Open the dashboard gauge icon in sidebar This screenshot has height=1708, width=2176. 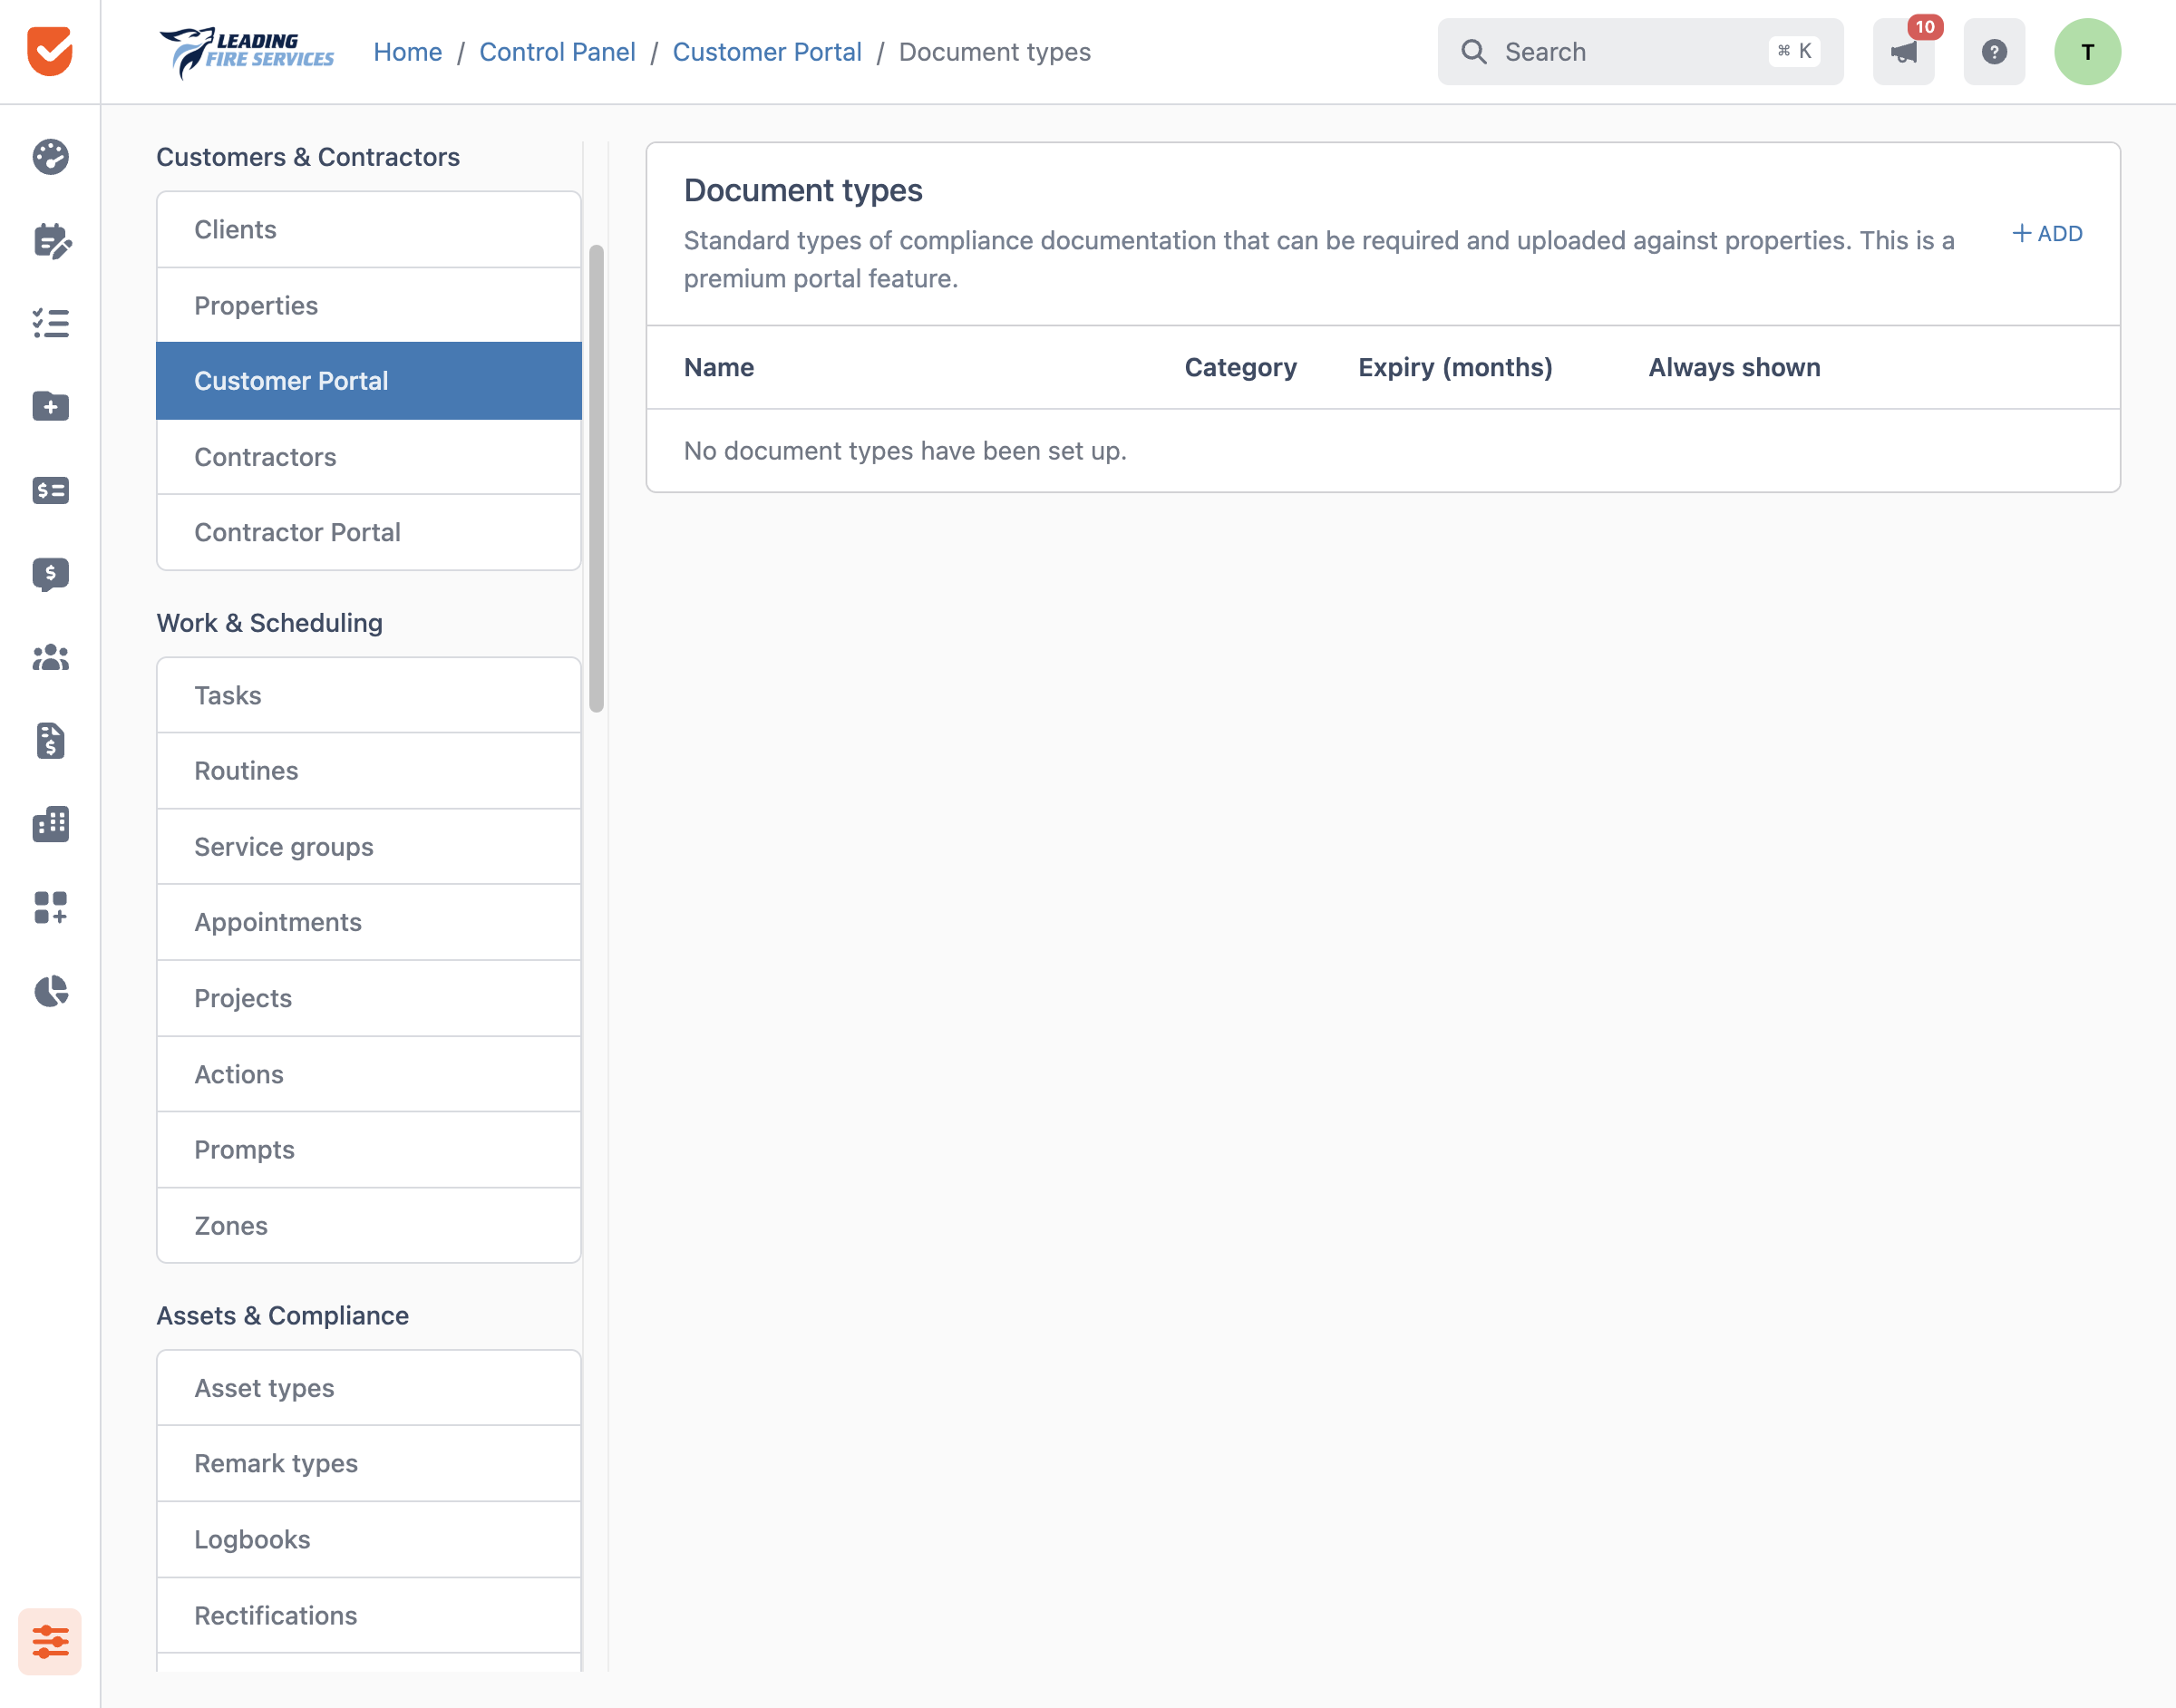pos(50,157)
